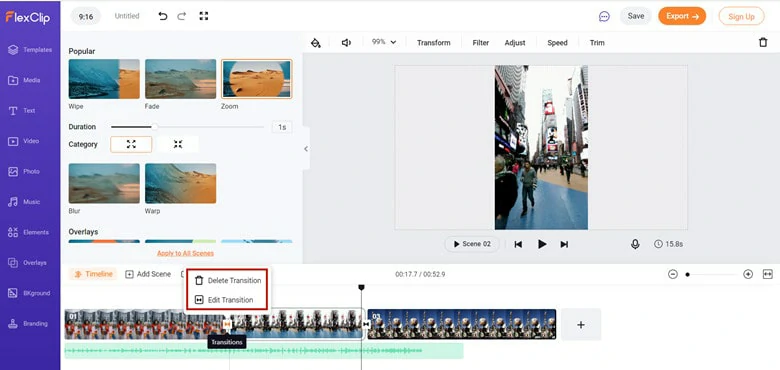Select the Zoom transition thumbnail
This screenshot has height=370, width=780.
(257, 79)
